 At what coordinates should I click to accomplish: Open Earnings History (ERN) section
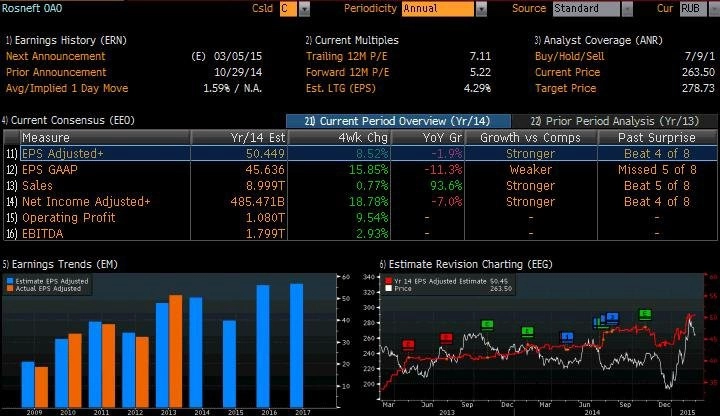tap(66, 40)
